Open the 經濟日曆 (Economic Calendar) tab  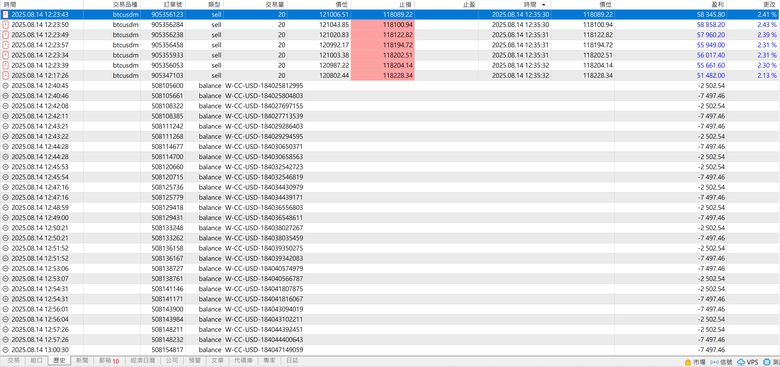pos(143,361)
